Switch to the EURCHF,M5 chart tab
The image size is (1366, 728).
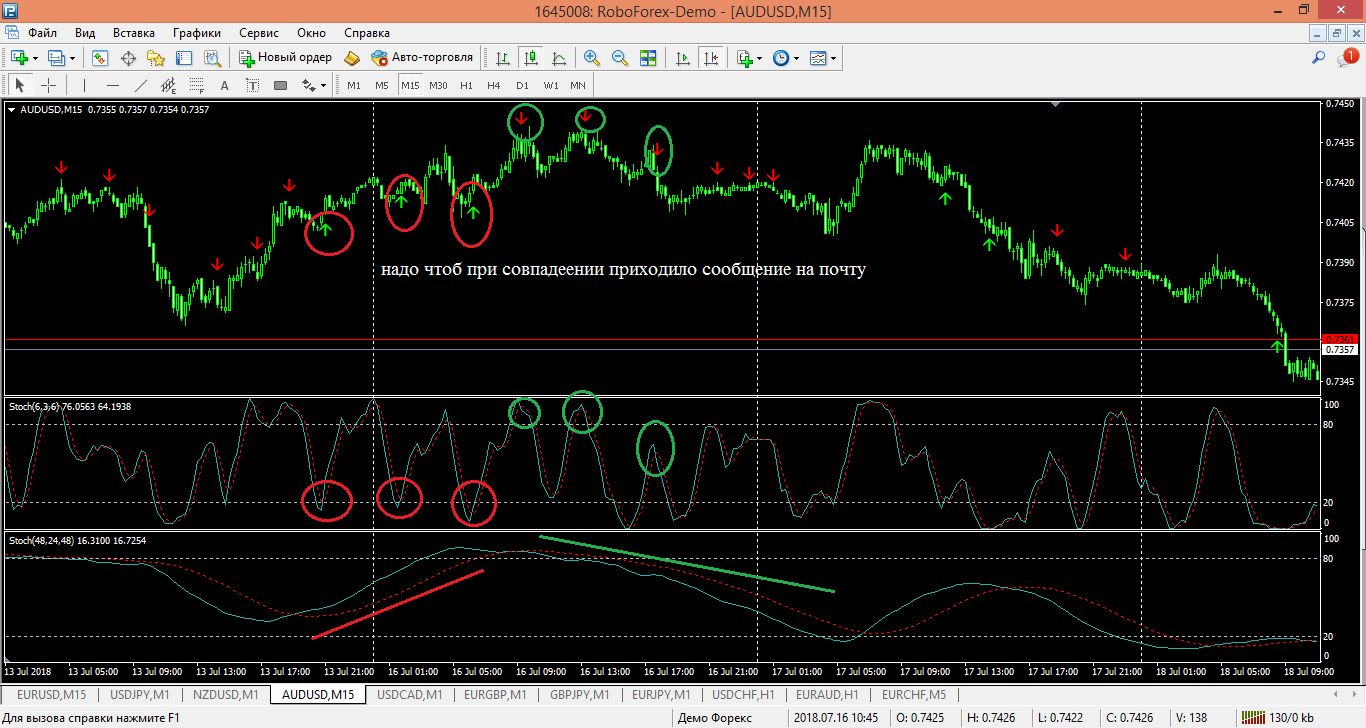[x=914, y=694]
